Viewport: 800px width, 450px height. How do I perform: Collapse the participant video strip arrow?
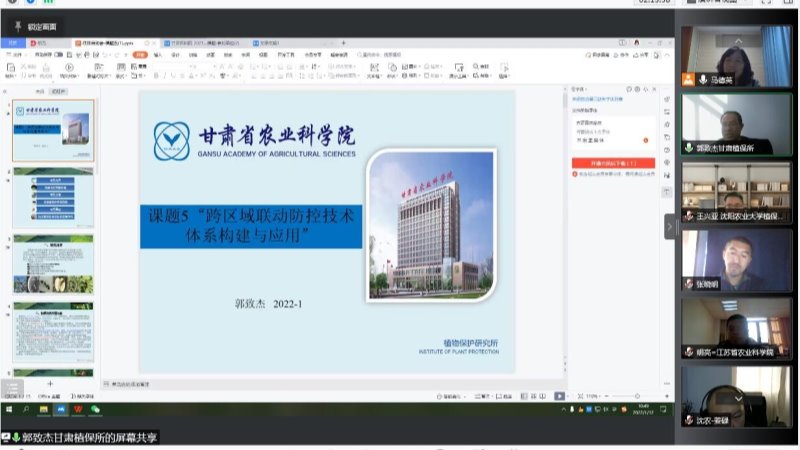tap(671, 226)
